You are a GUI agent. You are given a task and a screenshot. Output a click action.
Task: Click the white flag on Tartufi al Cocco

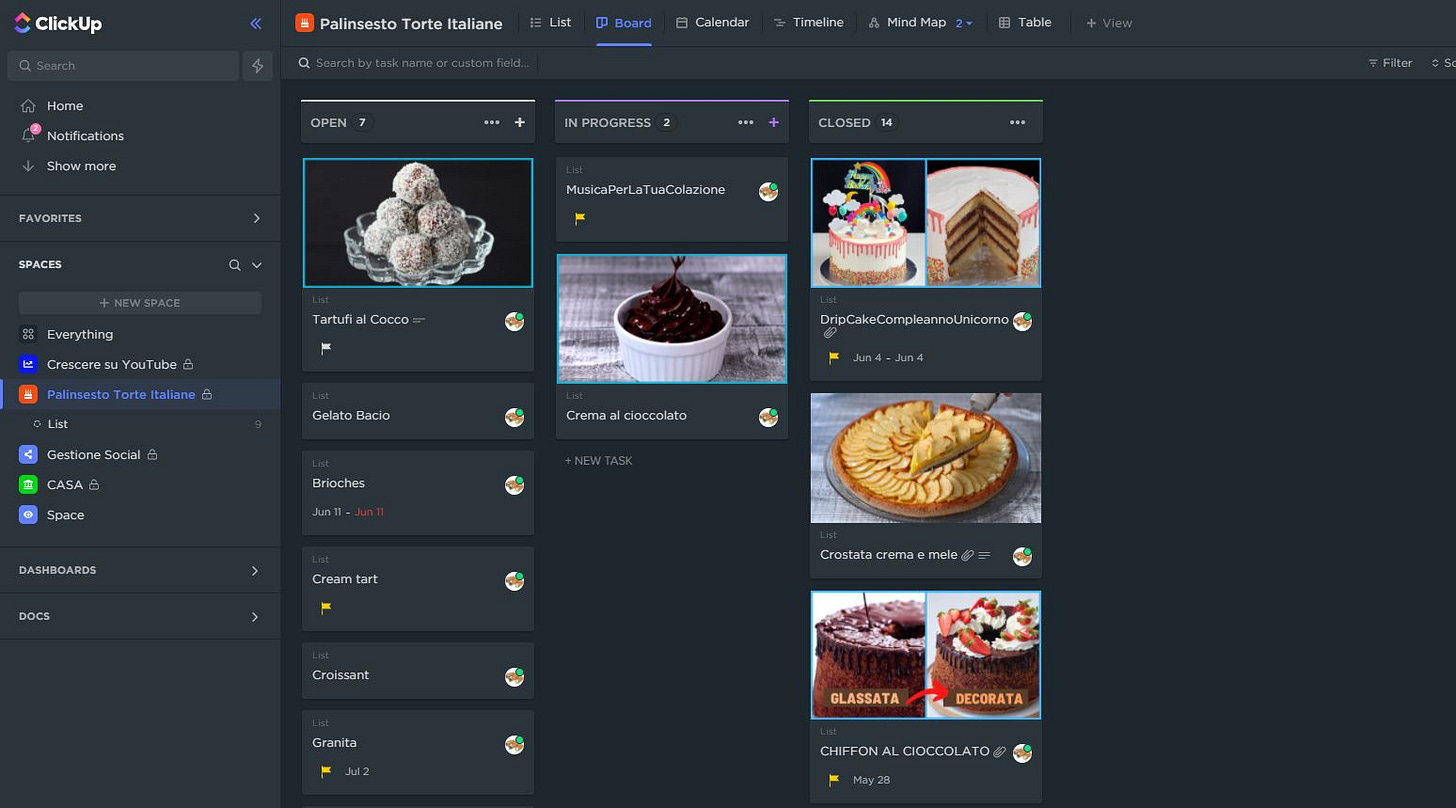pyautogui.click(x=326, y=349)
